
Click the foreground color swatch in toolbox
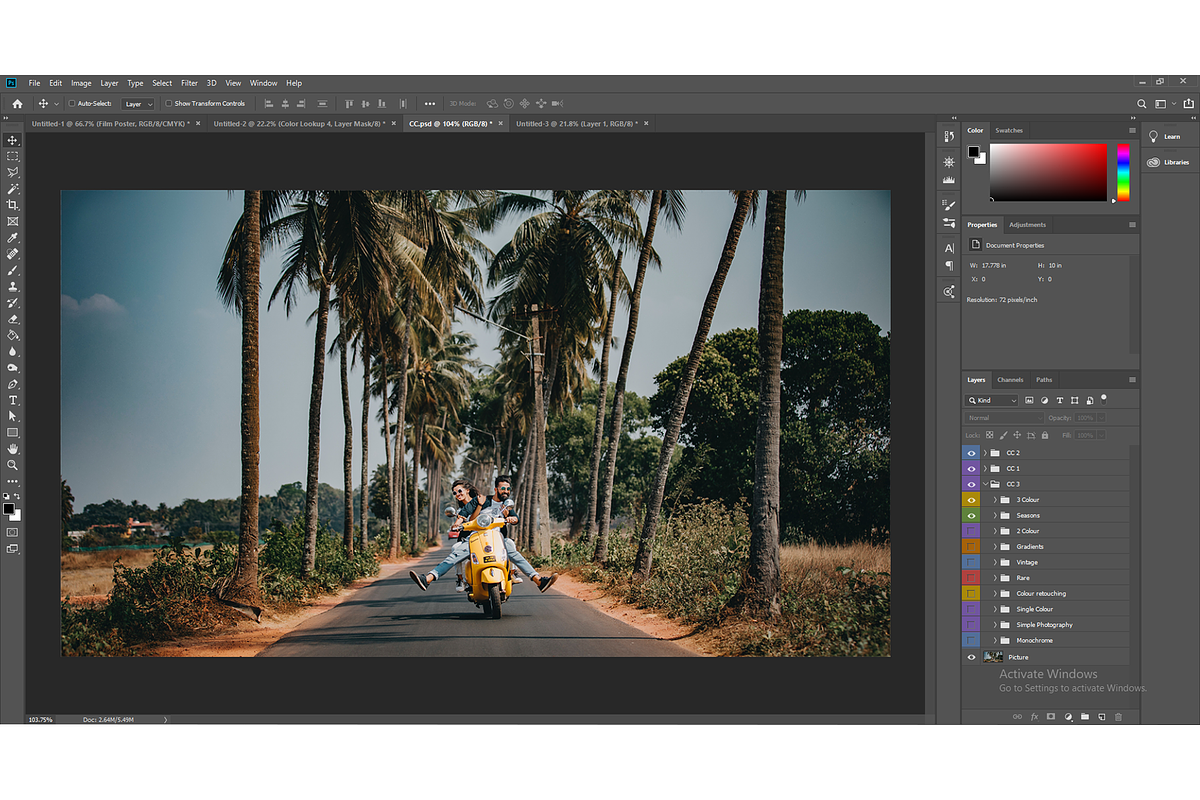coord(9,509)
